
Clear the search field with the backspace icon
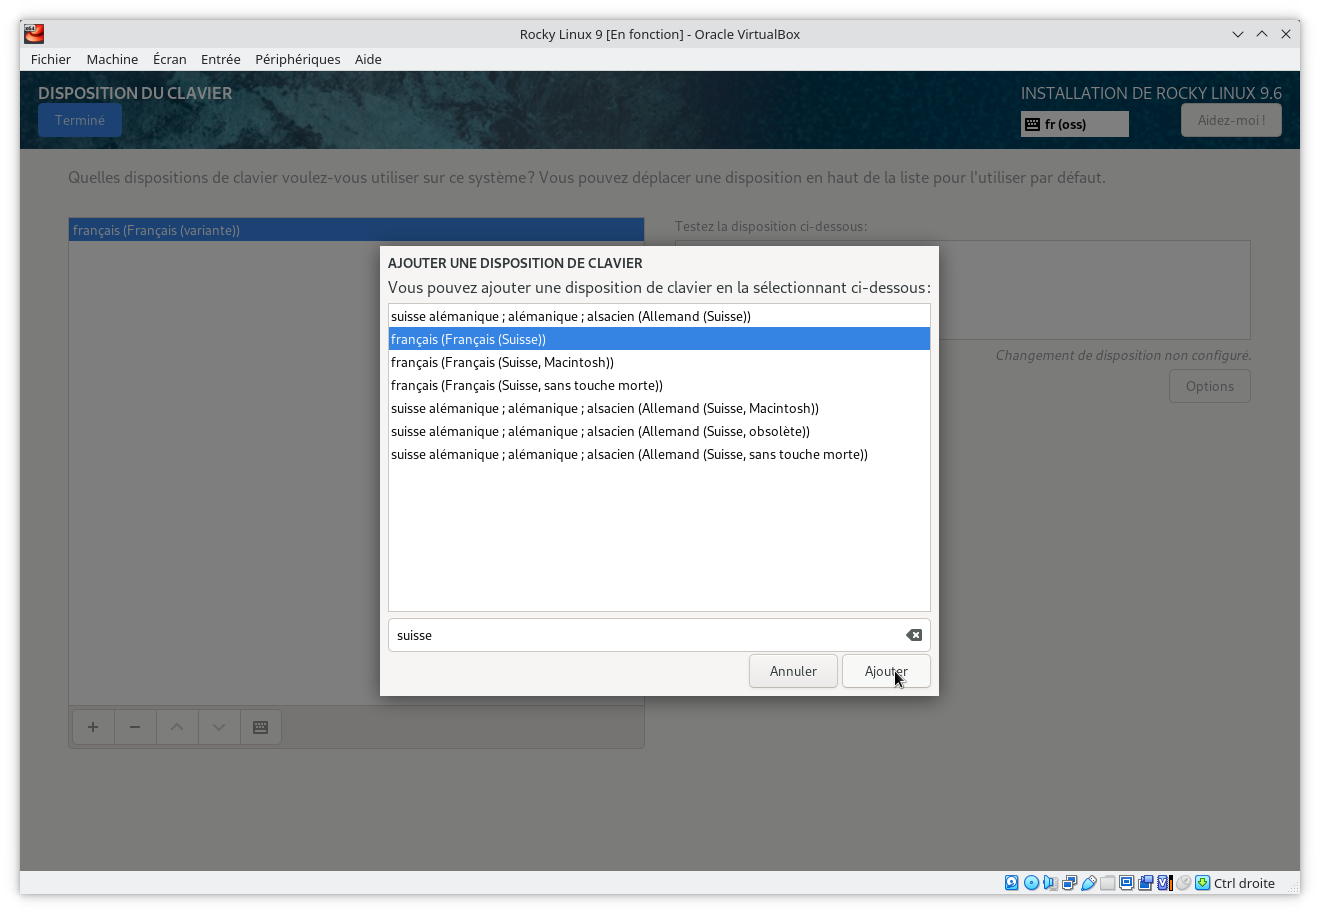913,635
